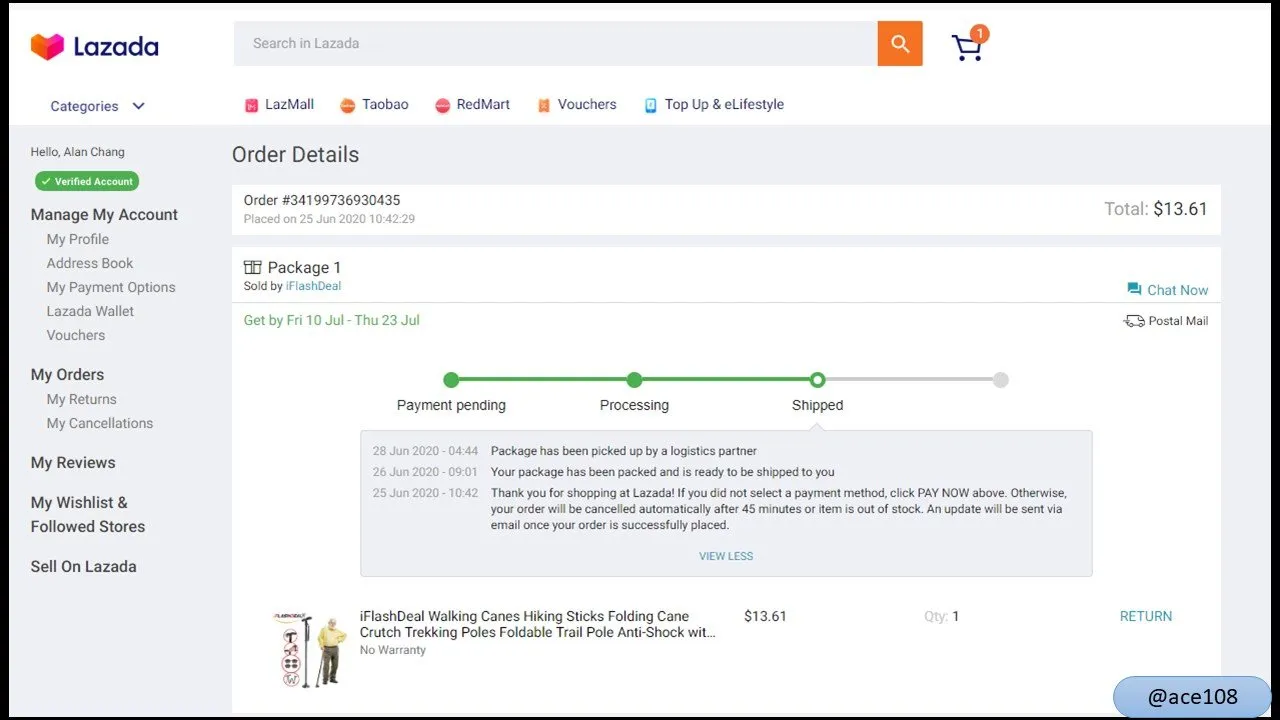Open the Categories menu label
Viewport: 1280px width, 720px height.
click(x=84, y=106)
